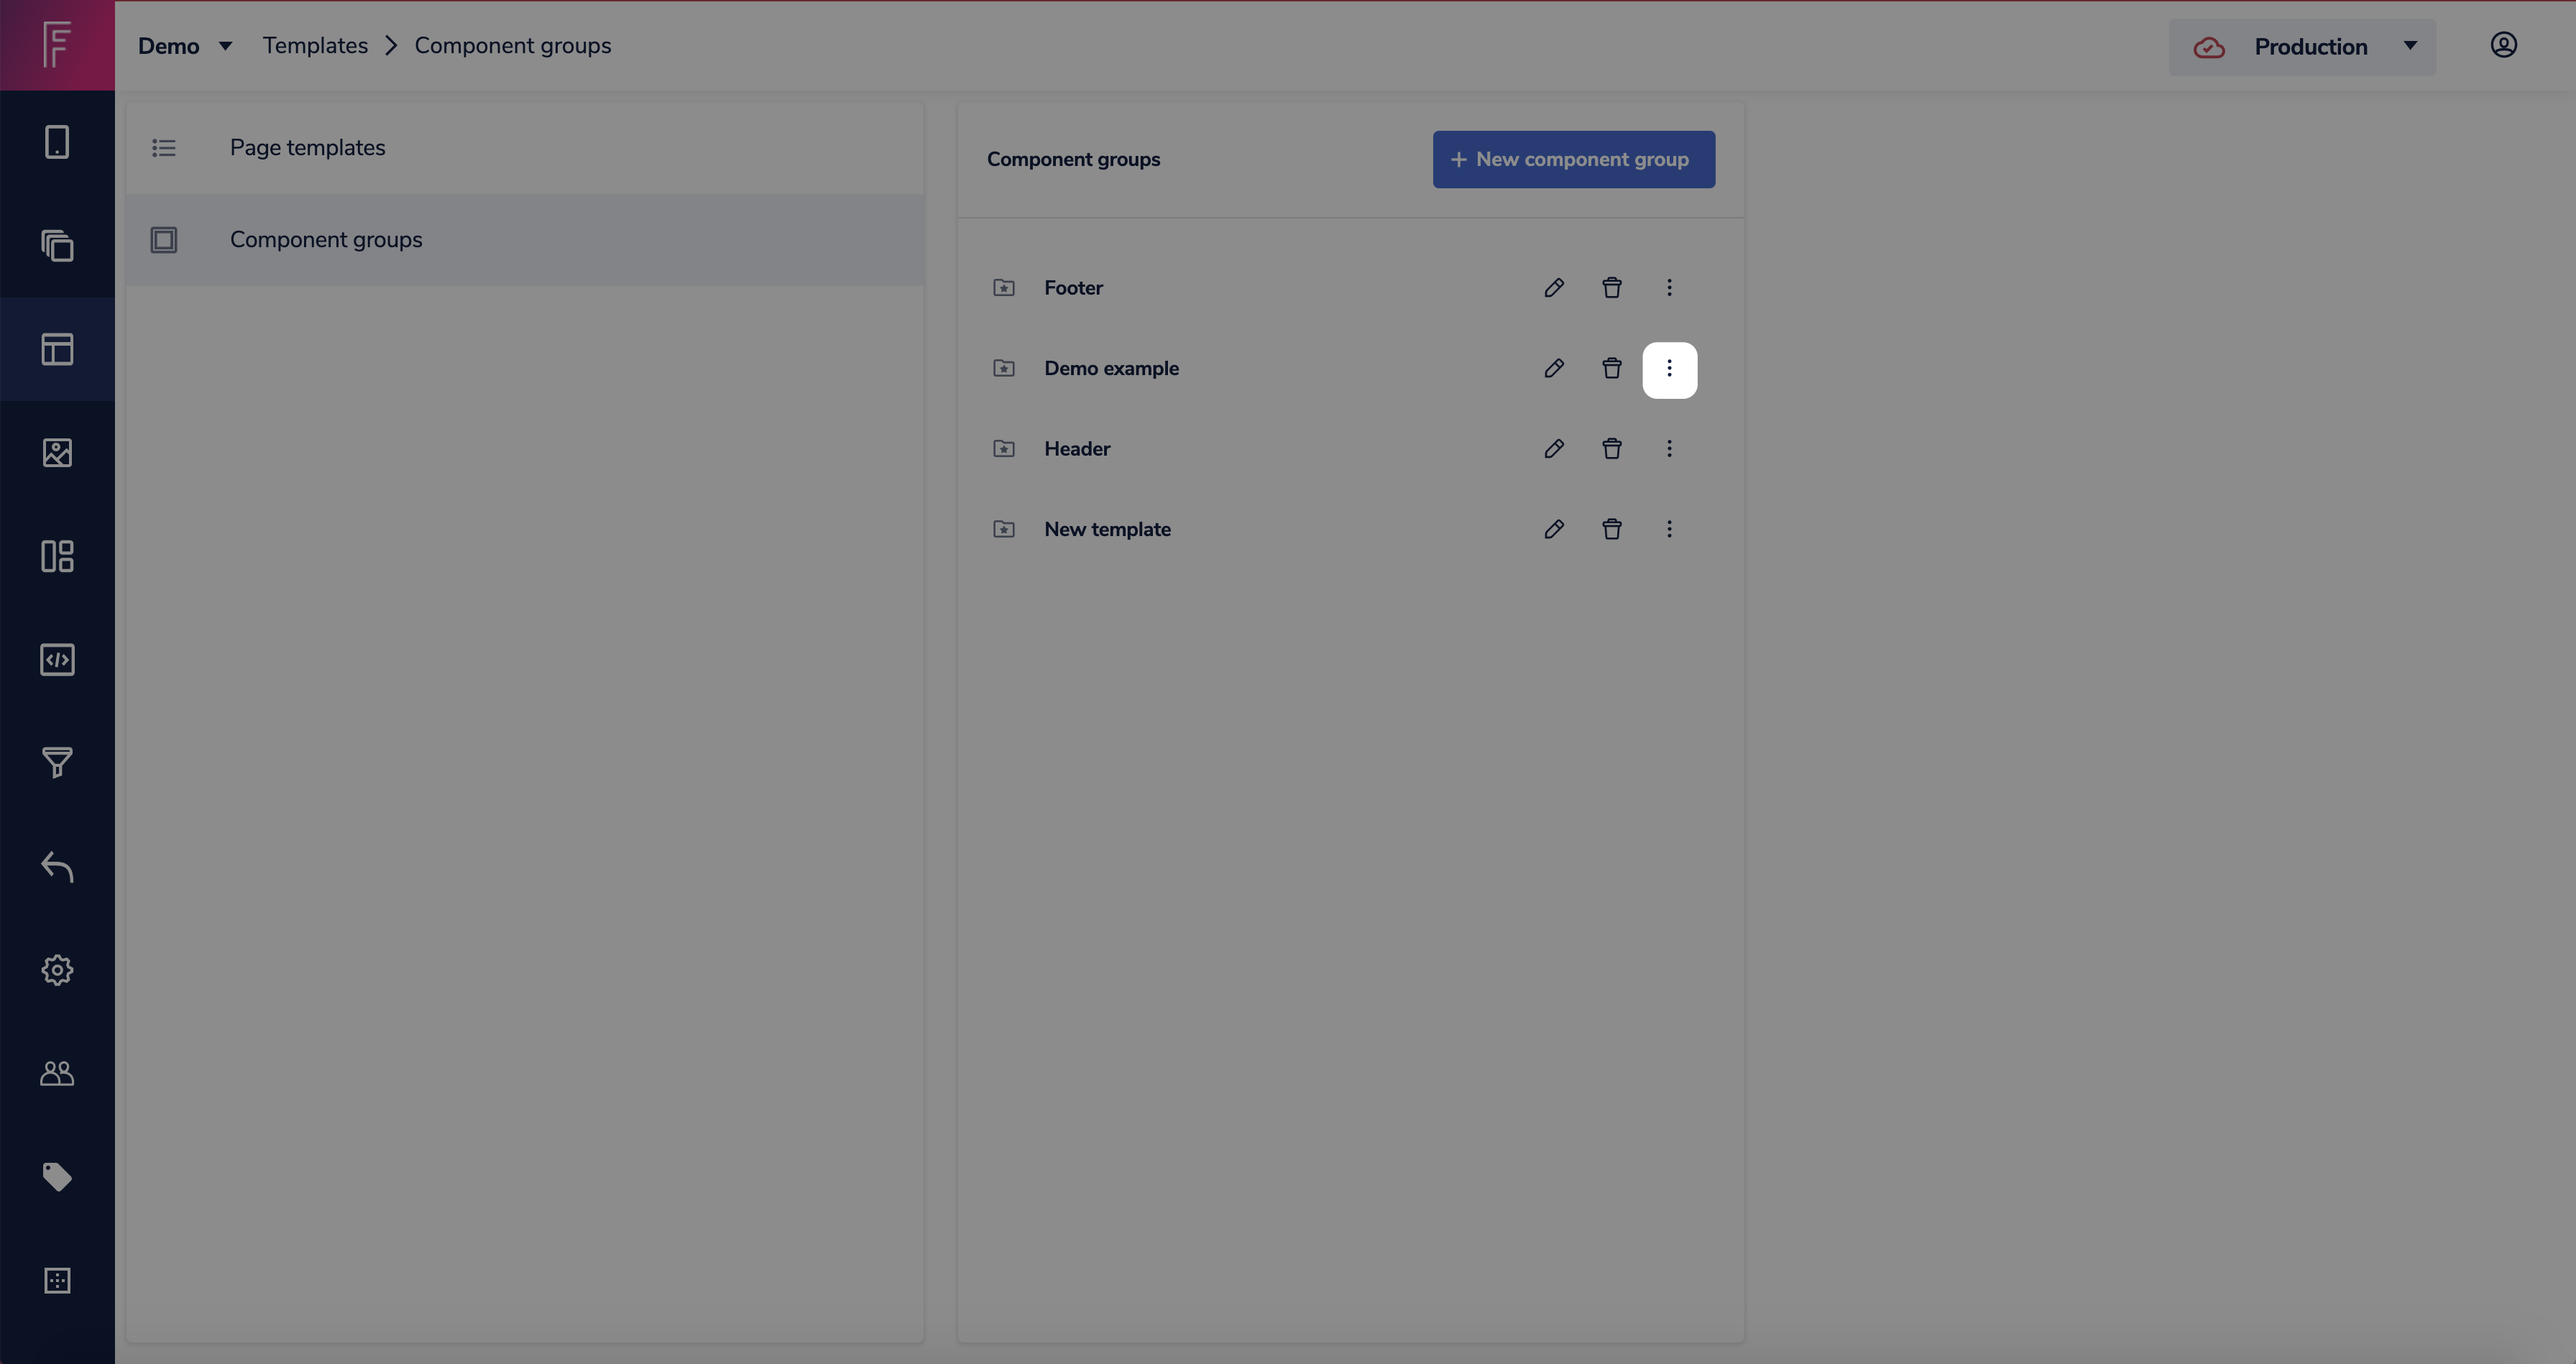
Task: Select the Component groups list entry
Action: tap(326, 240)
